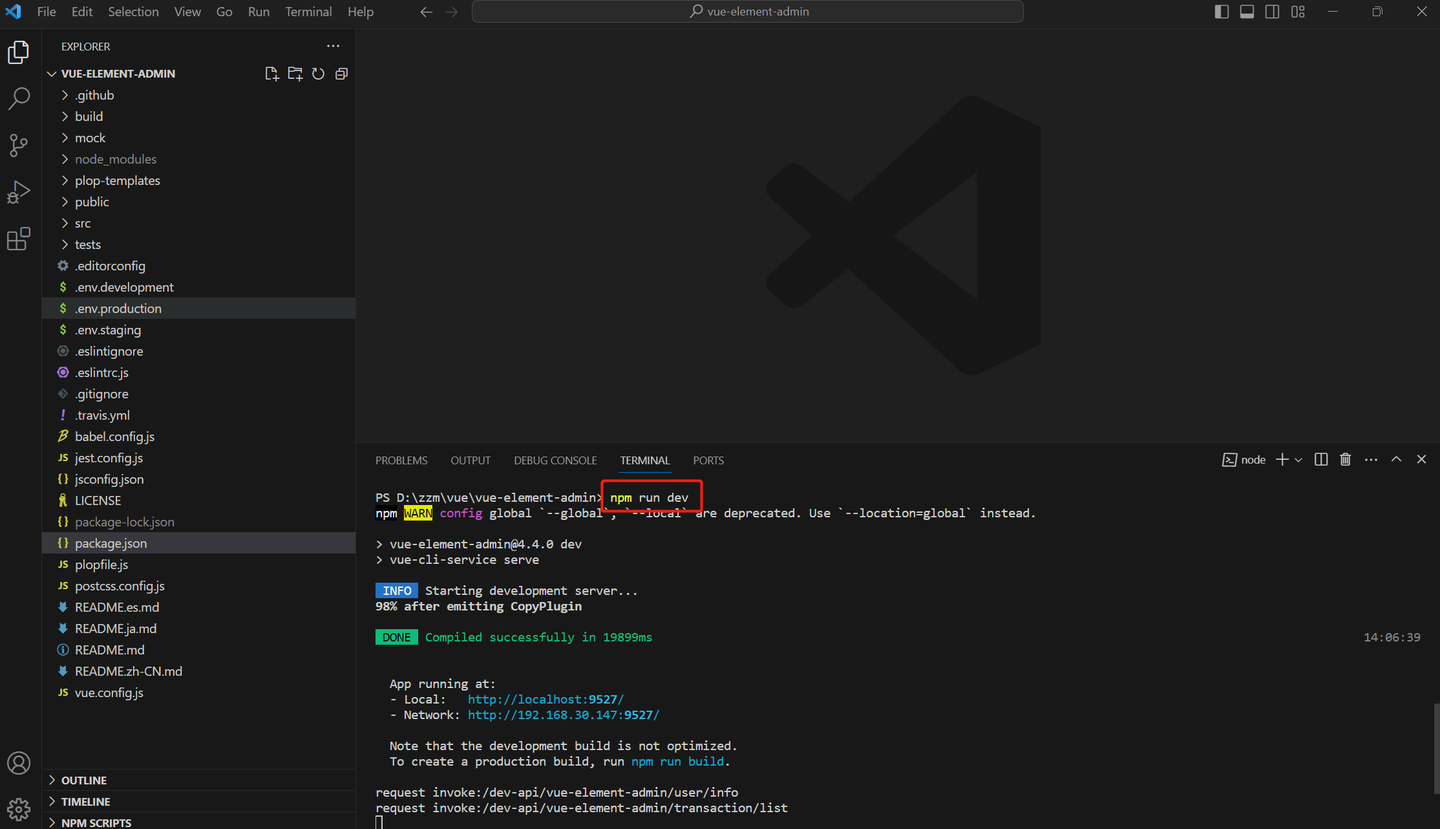Split the terminal pane
The height and width of the screenshot is (829, 1440).
coord(1321,460)
